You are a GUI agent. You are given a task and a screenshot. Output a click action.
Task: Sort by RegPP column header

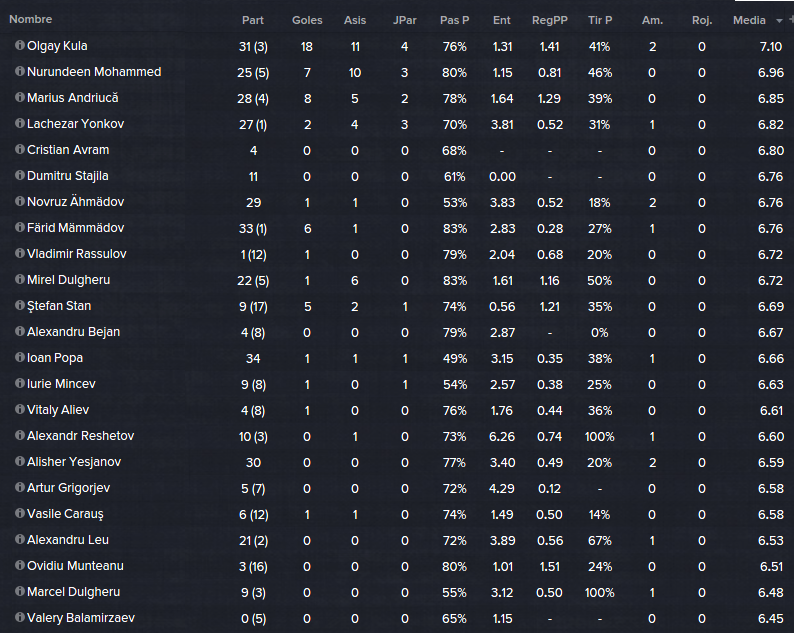[x=549, y=20]
